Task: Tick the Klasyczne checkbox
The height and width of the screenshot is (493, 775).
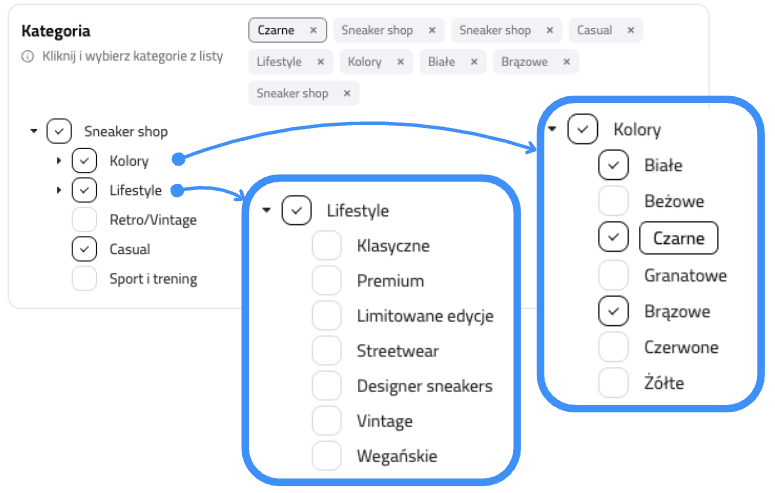Action: click(326, 246)
